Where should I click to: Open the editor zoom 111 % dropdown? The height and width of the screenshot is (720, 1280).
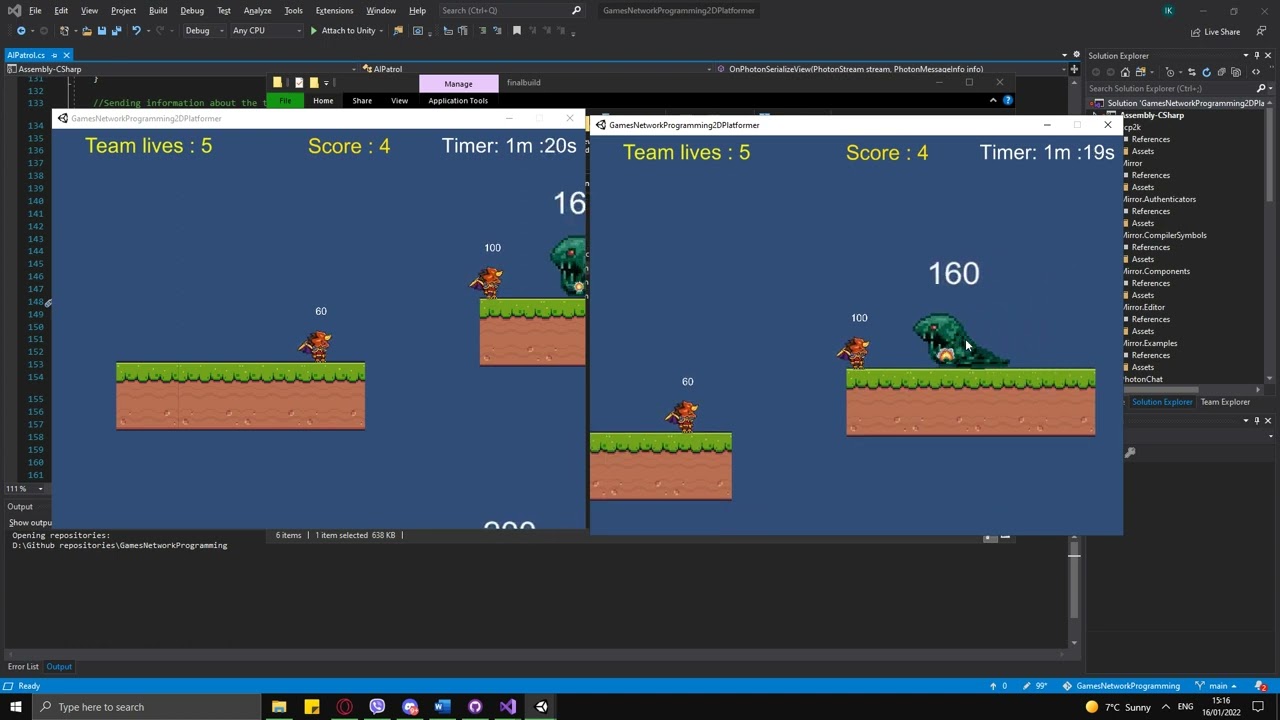click(x=24, y=489)
